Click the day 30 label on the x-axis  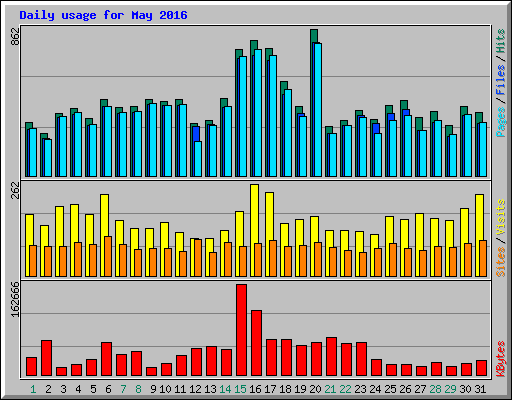pyautogui.click(x=465, y=389)
